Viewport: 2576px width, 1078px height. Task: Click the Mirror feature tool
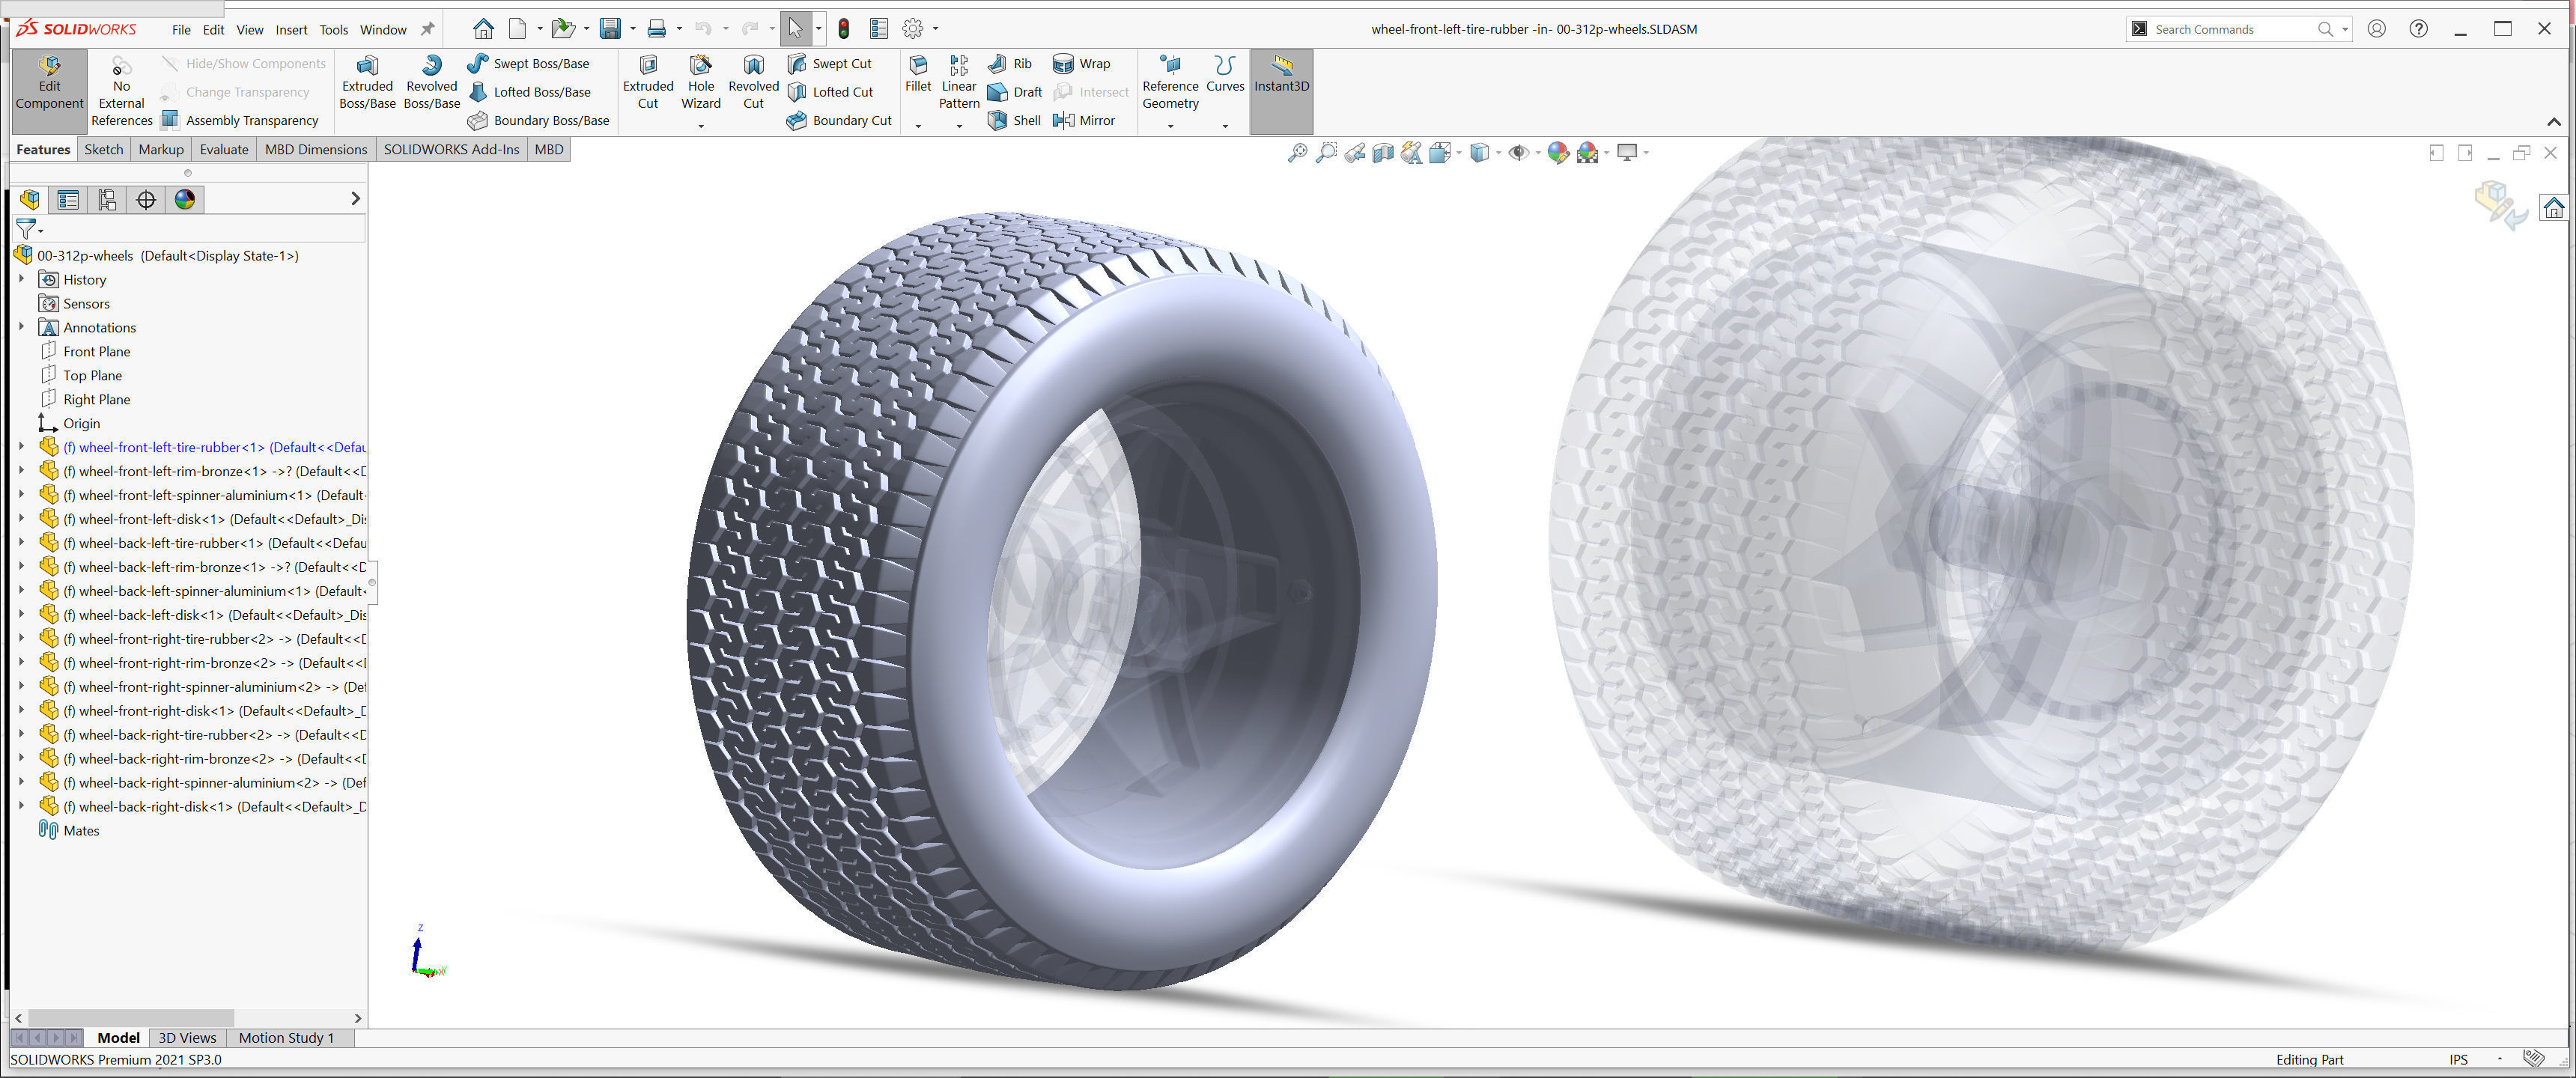[1084, 120]
